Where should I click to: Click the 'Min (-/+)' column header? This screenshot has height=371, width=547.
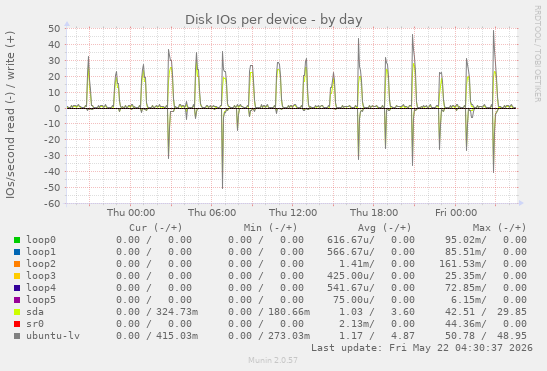click(x=270, y=228)
